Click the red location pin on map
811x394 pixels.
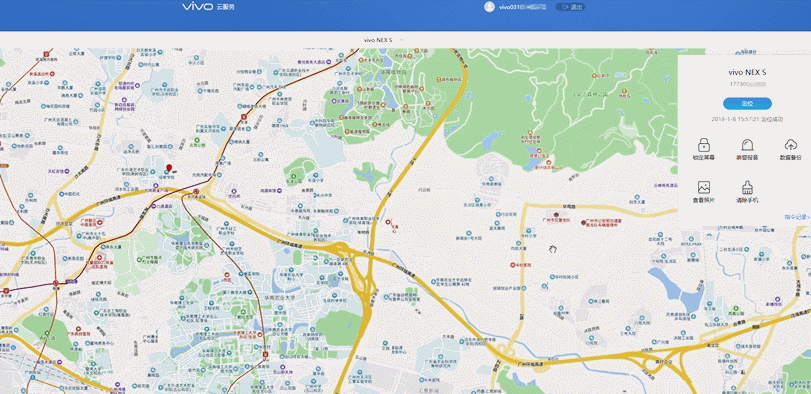pos(169,168)
